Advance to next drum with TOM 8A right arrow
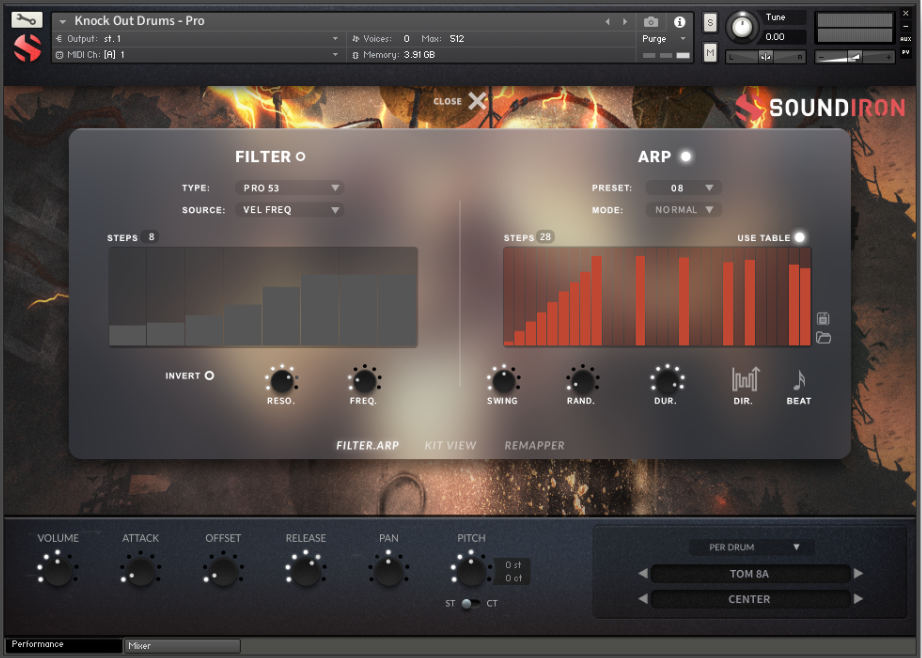The height and width of the screenshot is (658, 922). point(858,572)
